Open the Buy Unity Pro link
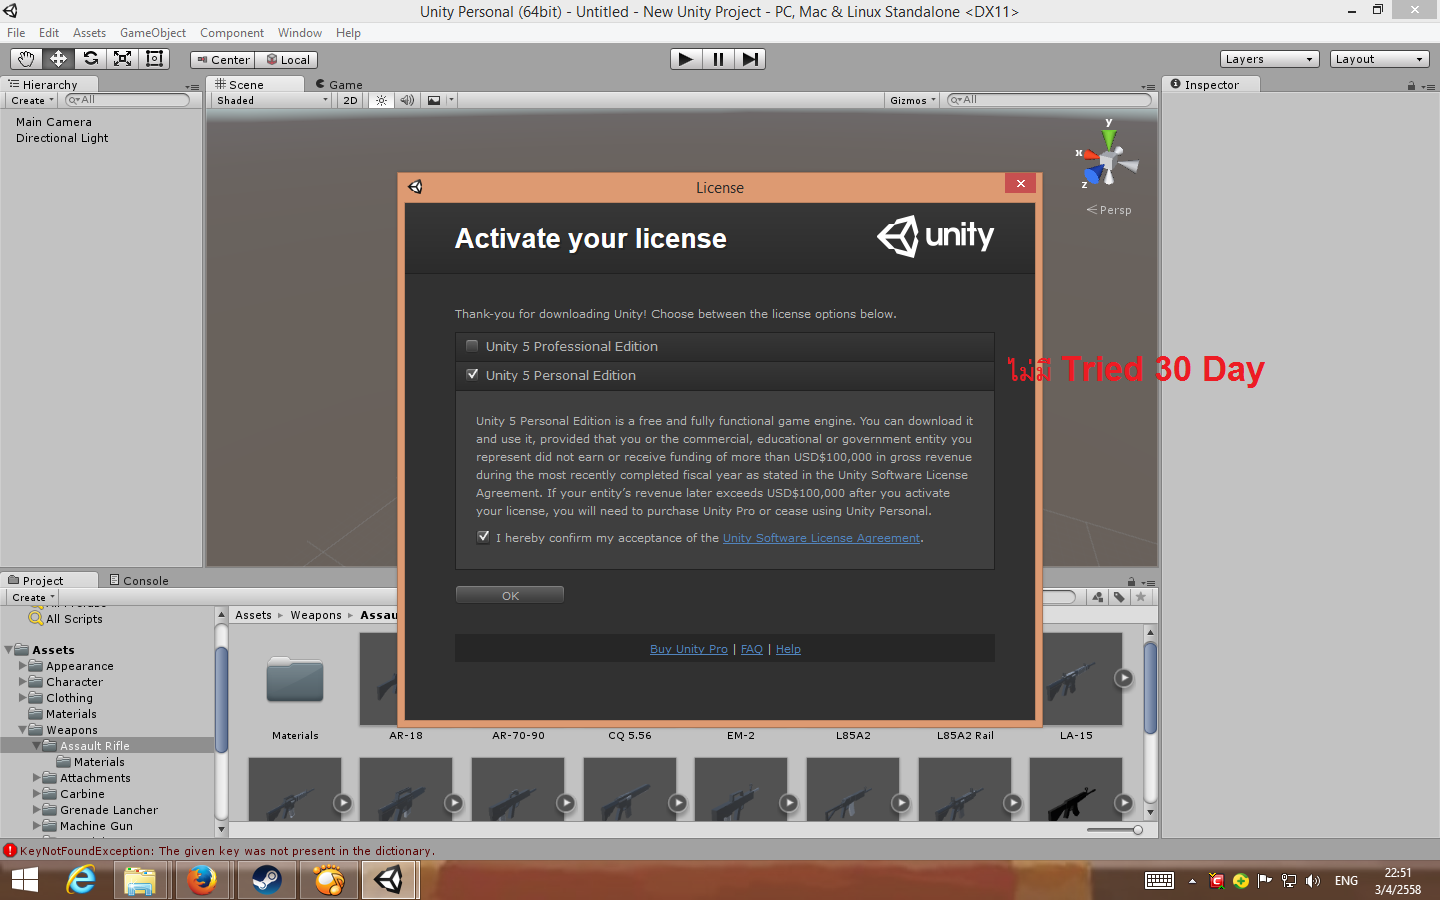Screen dimensions: 1440x900 point(689,649)
